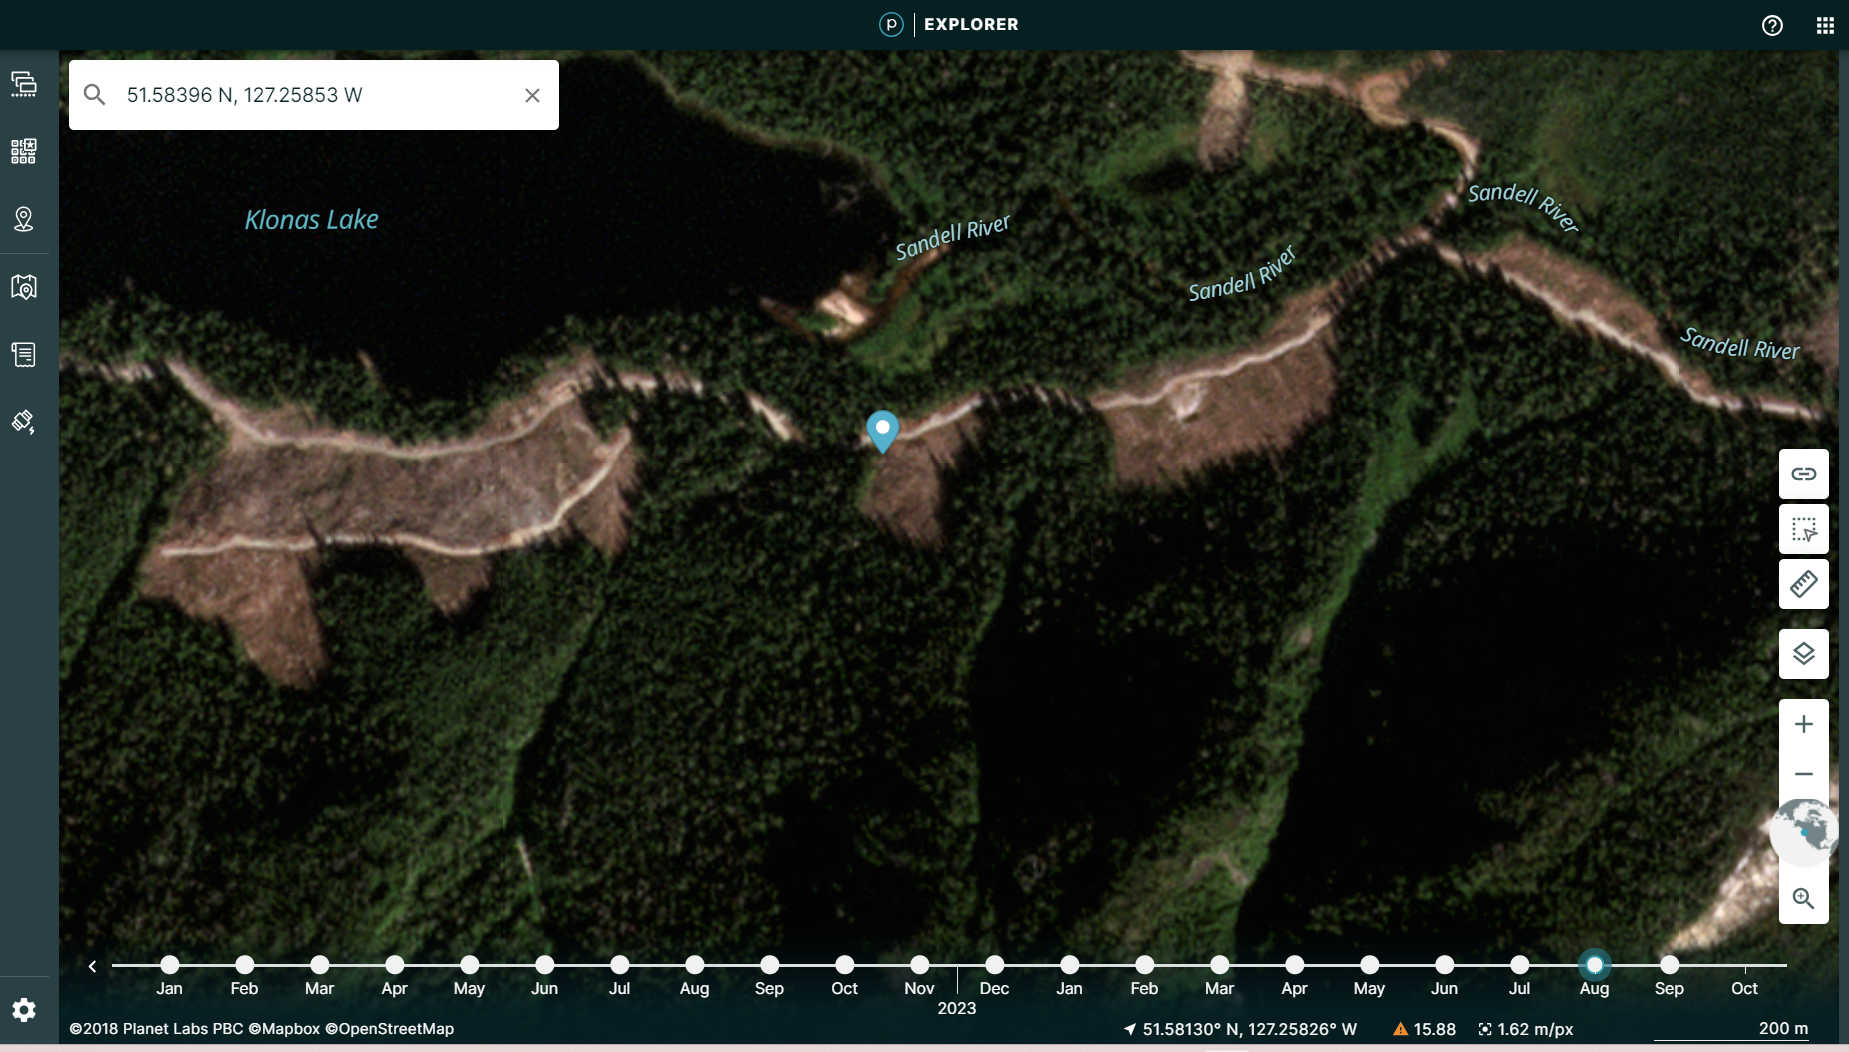The height and width of the screenshot is (1052, 1849).
Task: Open the basemaps grid sidebar icon
Action: 24,151
